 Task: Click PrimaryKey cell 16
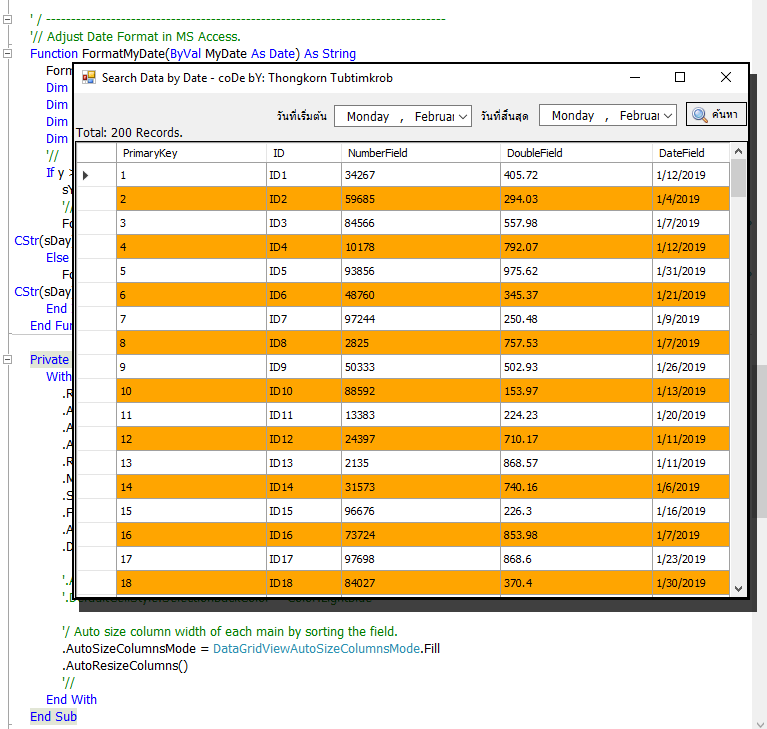click(191, 534)
